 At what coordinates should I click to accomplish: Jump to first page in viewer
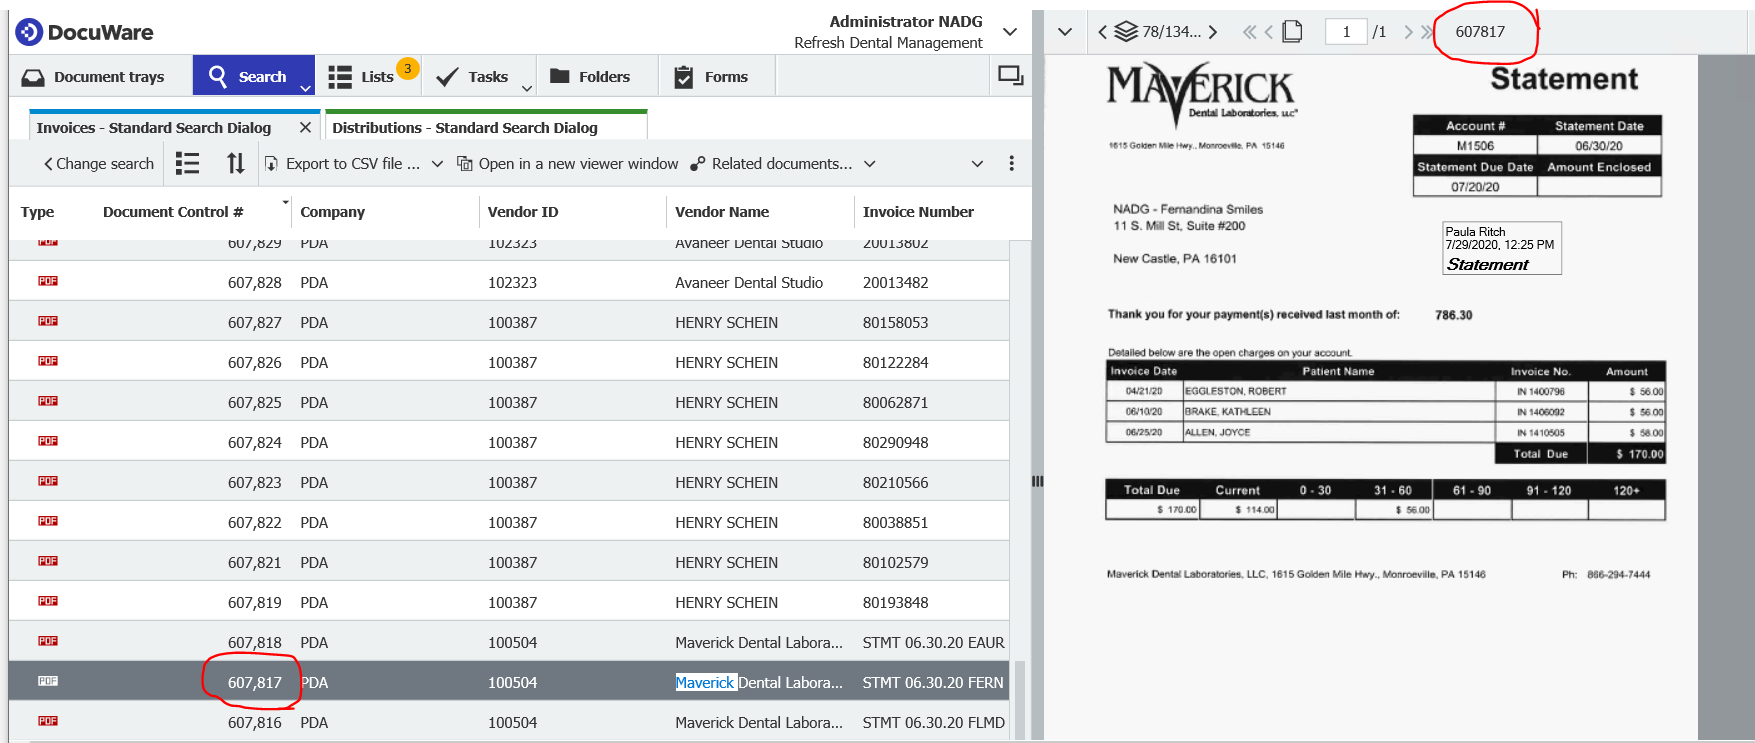pyautogui.click(x=1249, y=32)
